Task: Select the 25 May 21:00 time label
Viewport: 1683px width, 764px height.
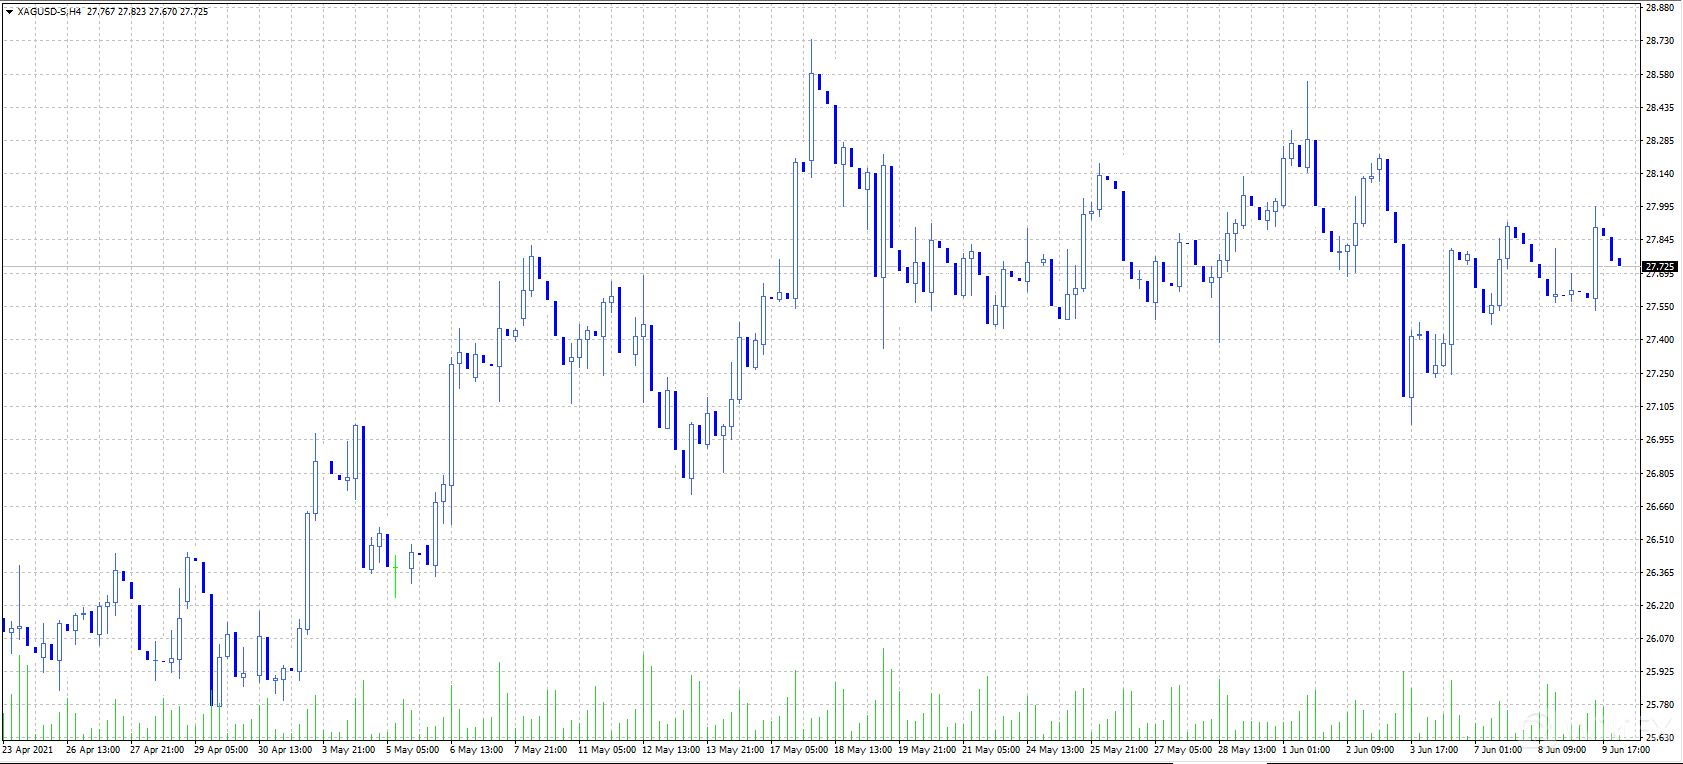Action: [1118, 750]
